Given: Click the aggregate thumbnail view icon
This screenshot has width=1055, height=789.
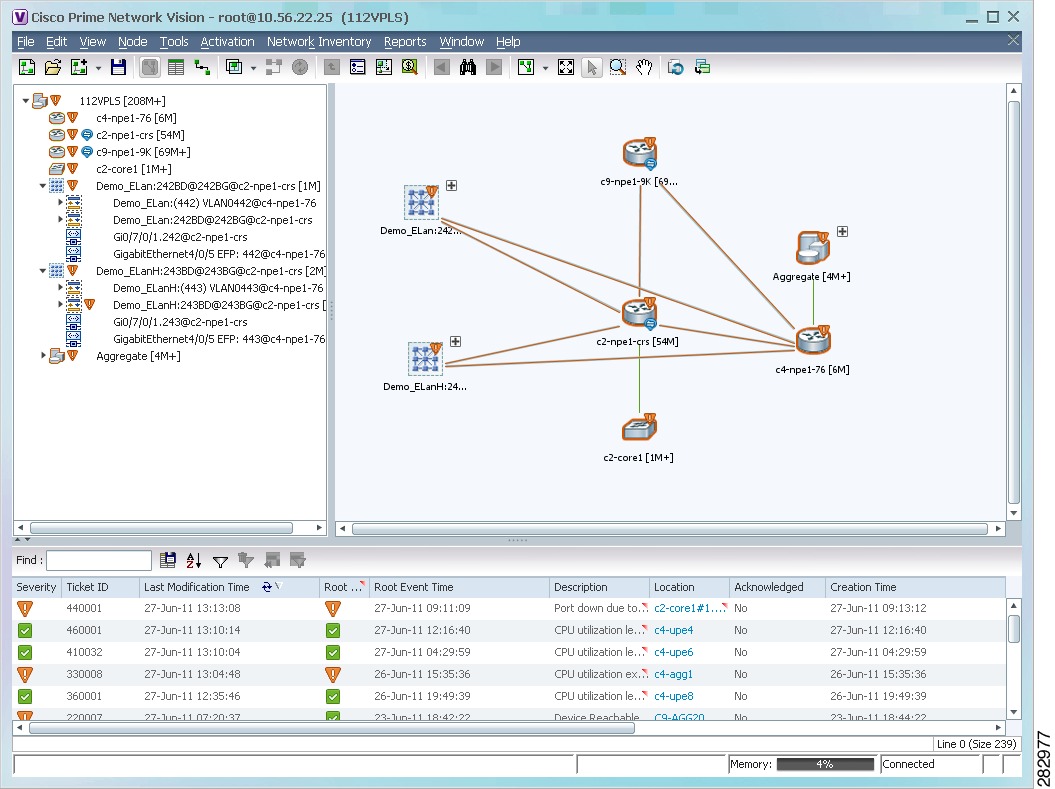Looking at the screenshot, I should click(x=384, y=67).
